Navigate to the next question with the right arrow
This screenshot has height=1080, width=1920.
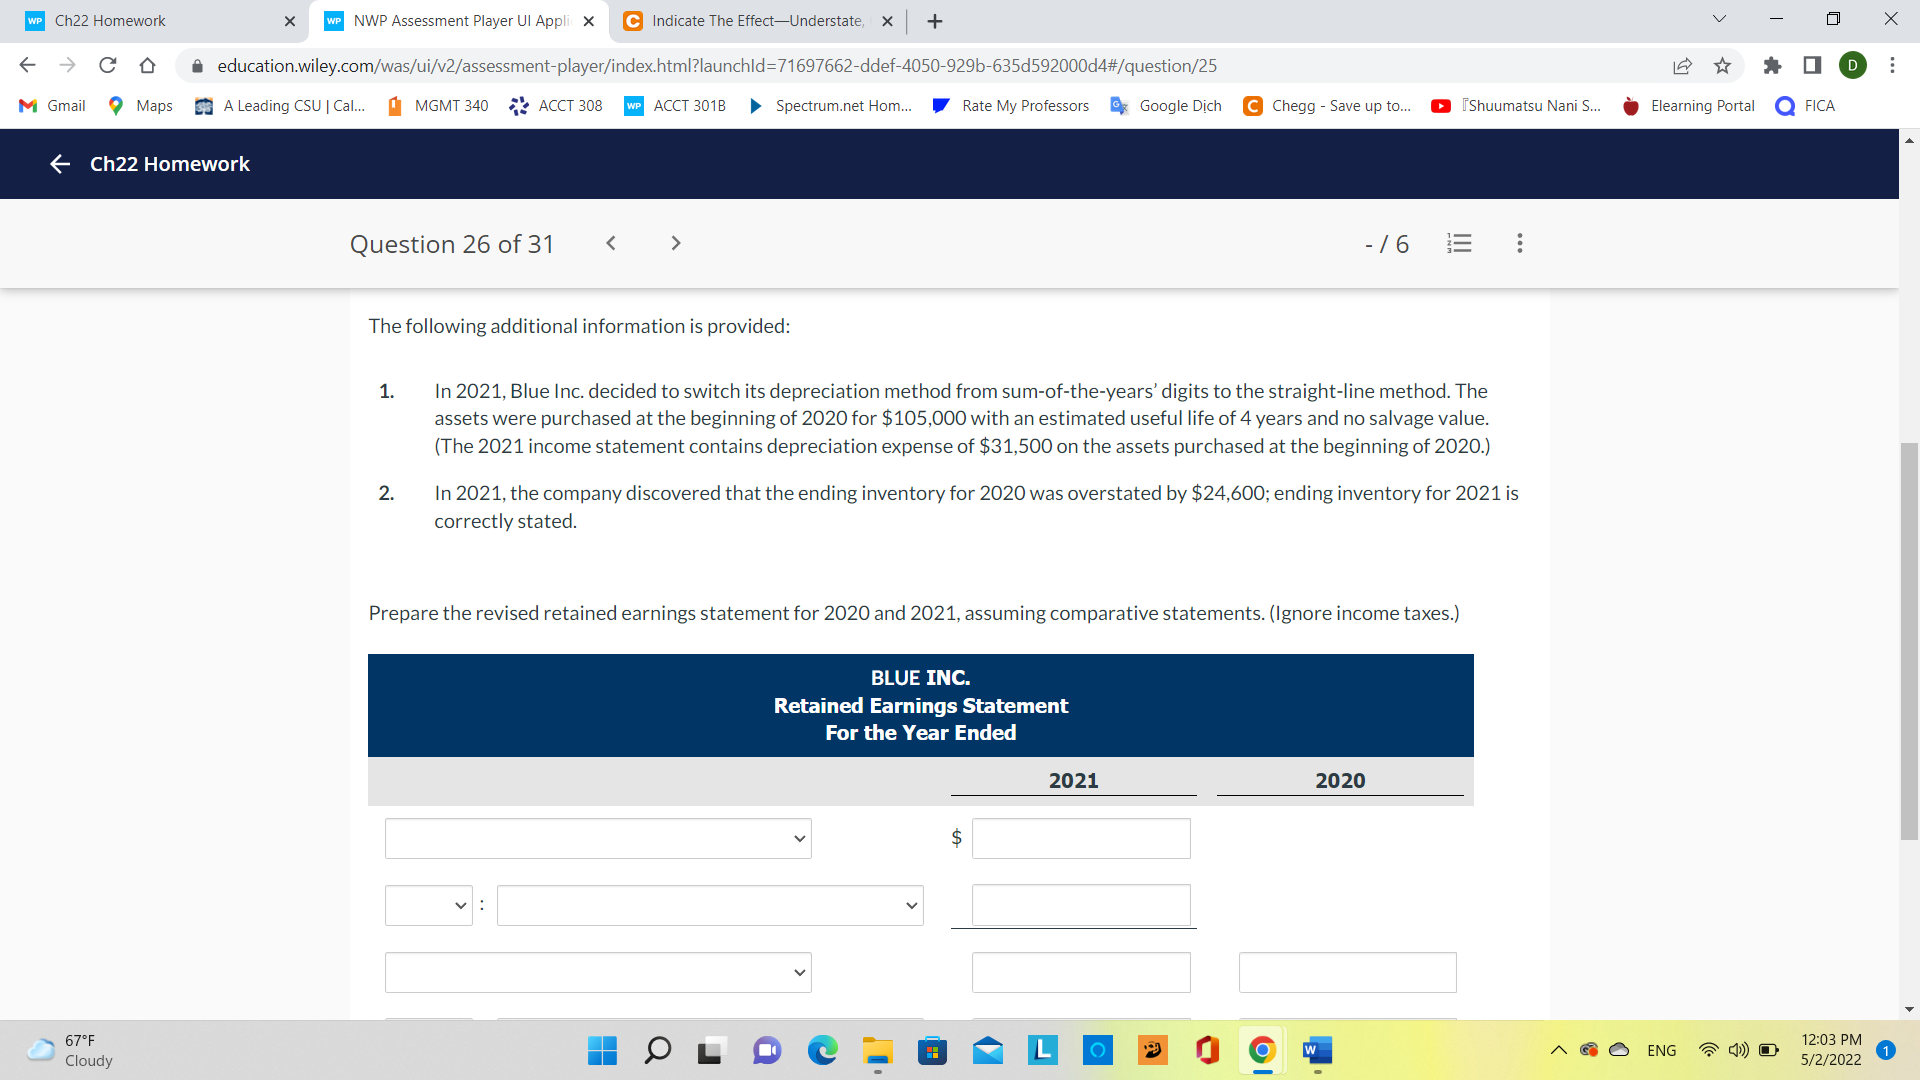676,243
